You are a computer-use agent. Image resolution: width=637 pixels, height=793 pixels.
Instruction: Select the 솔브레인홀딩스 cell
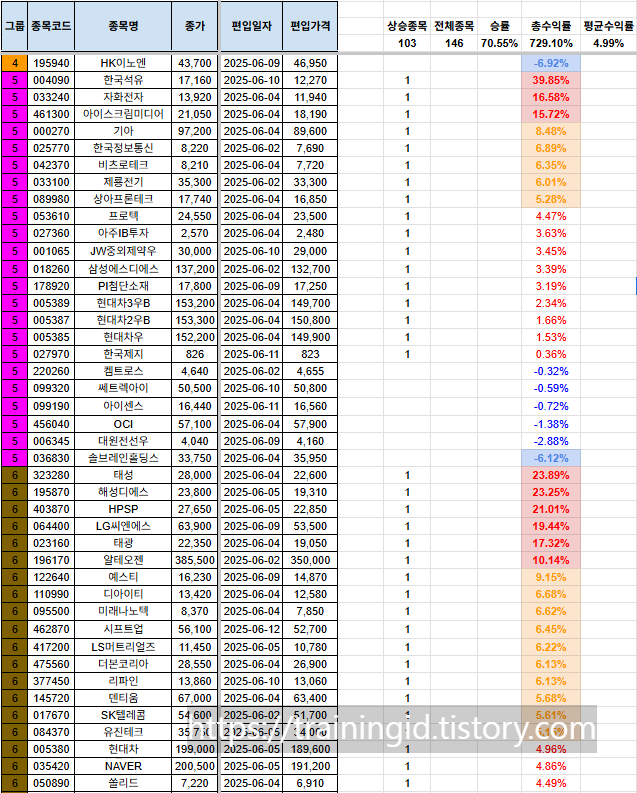tap(123, 458)
